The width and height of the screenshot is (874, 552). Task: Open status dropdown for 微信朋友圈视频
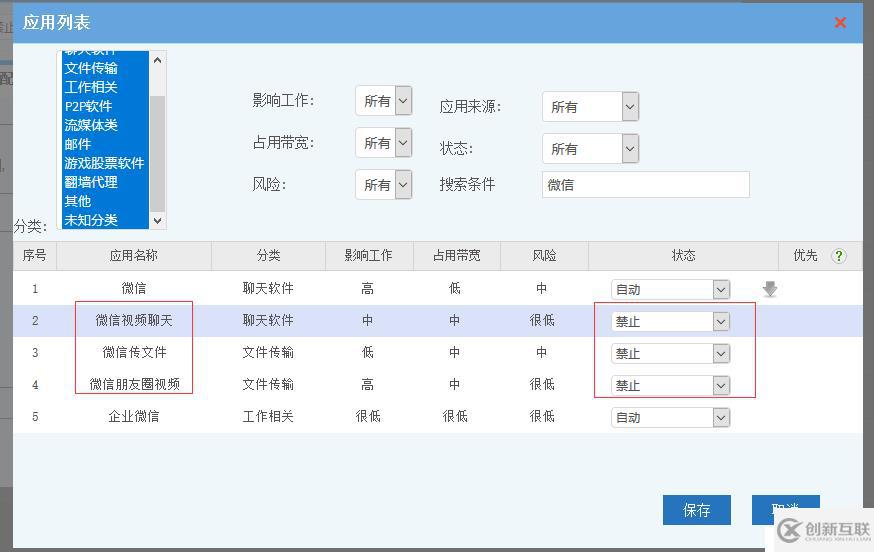point(671,385)
